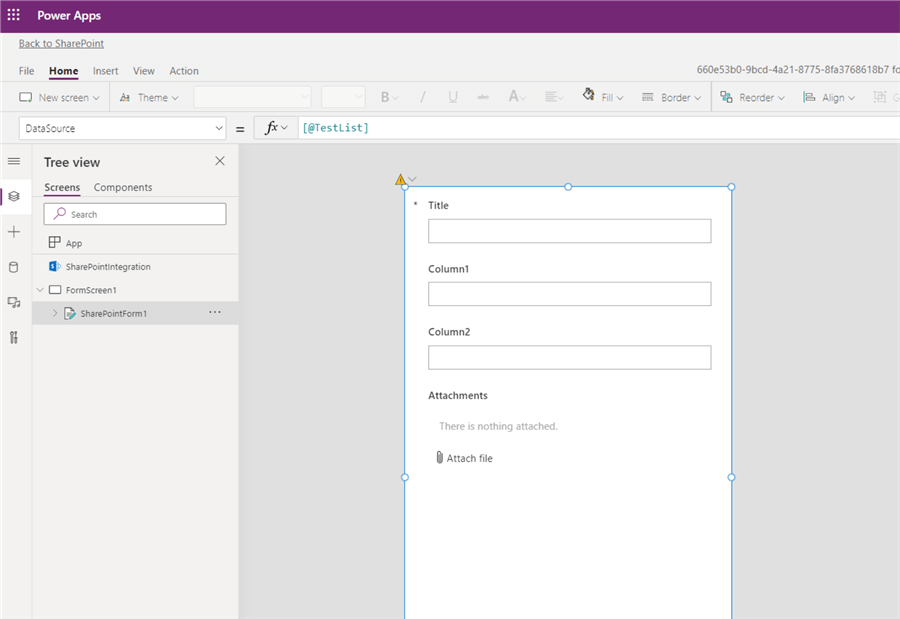Image resolution: width=900 pixels, height=619 pixels.
Task: Click the search magnifier icon
Action: (x=60, y=214)
